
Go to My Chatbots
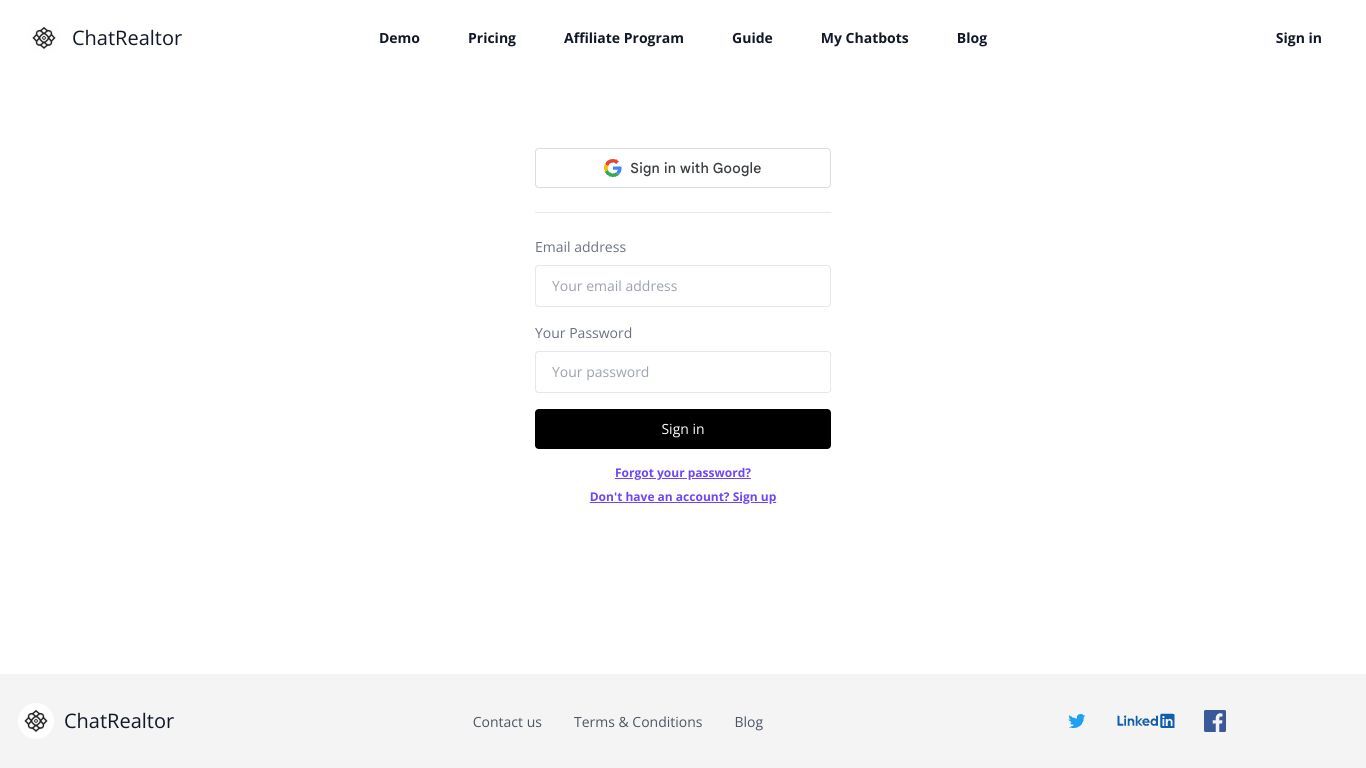tap(865, 38)
